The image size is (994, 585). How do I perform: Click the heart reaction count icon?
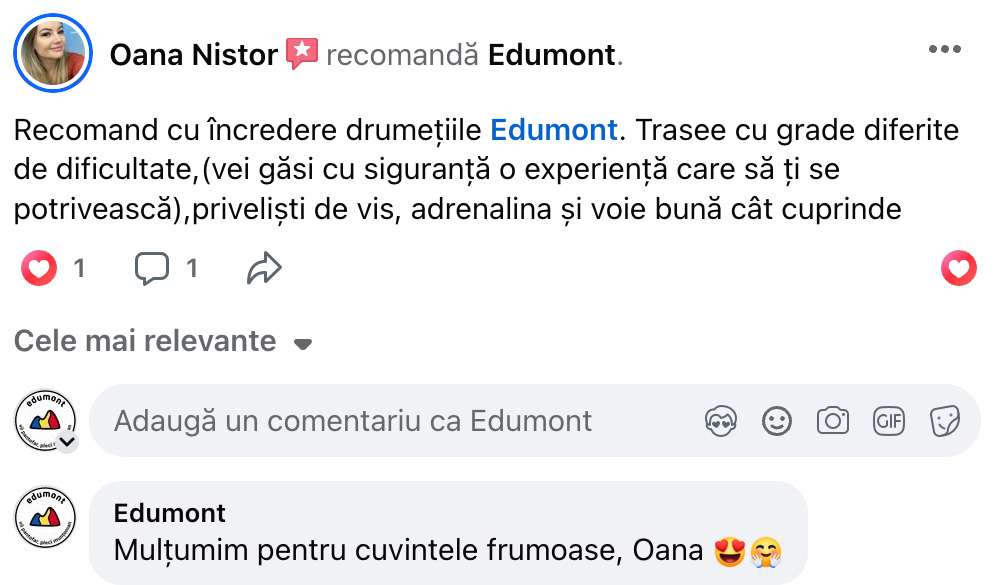click(40, 268)
